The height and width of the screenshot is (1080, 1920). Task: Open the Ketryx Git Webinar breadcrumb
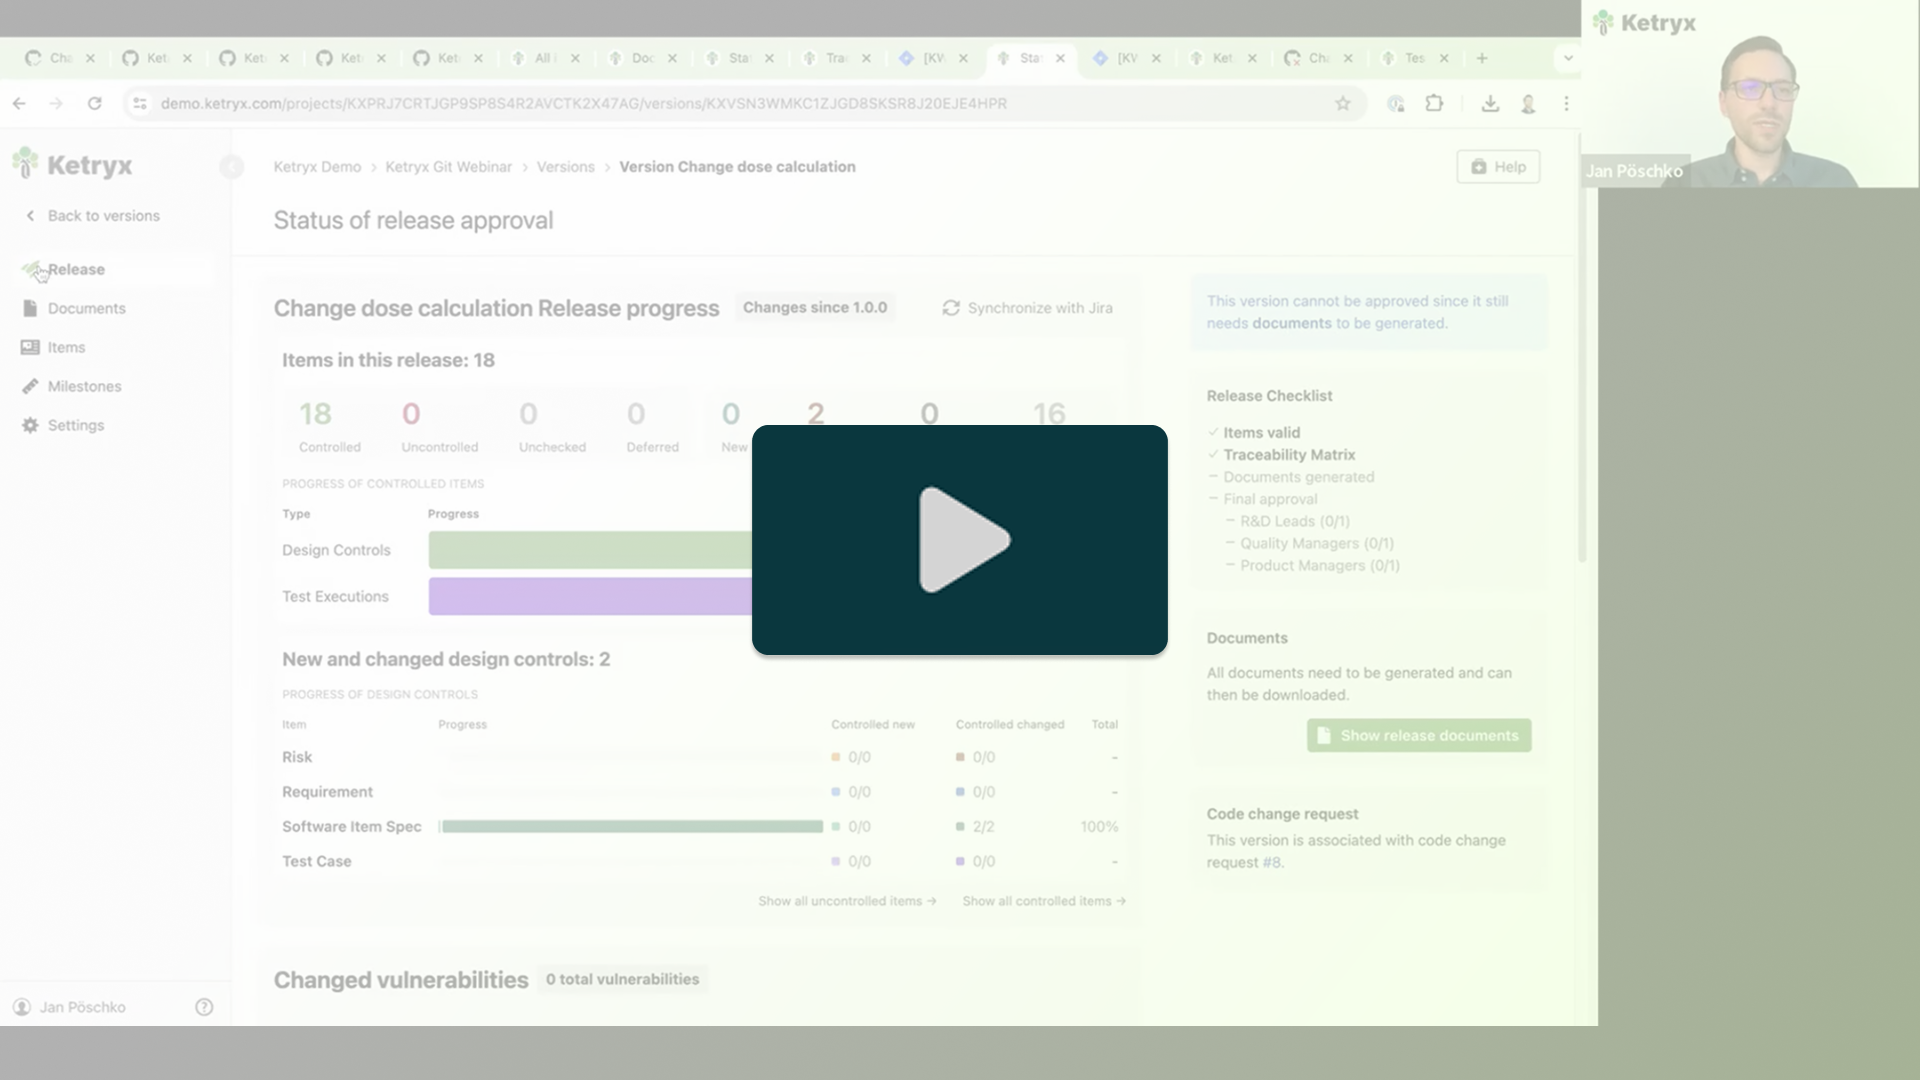448,167
